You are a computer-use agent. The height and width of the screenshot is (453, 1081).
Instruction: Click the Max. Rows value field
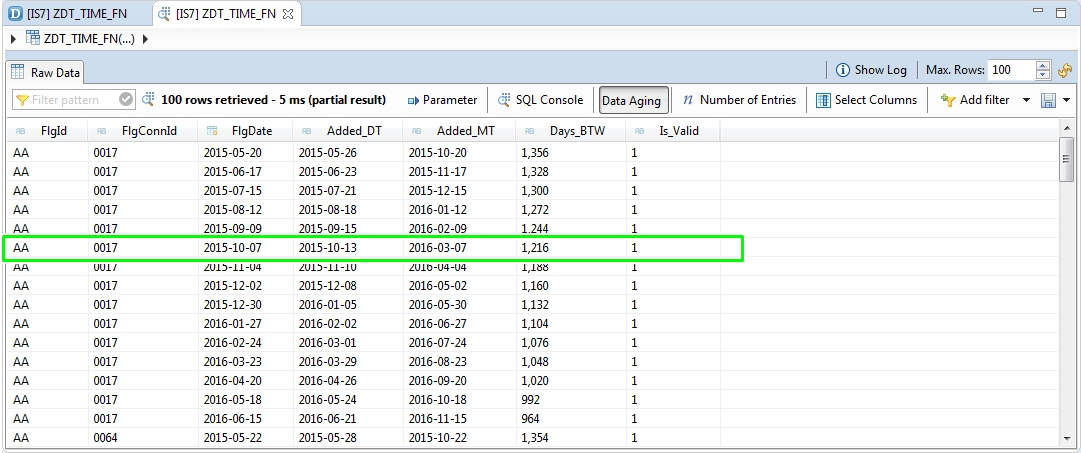click(x=1011, y=70)
